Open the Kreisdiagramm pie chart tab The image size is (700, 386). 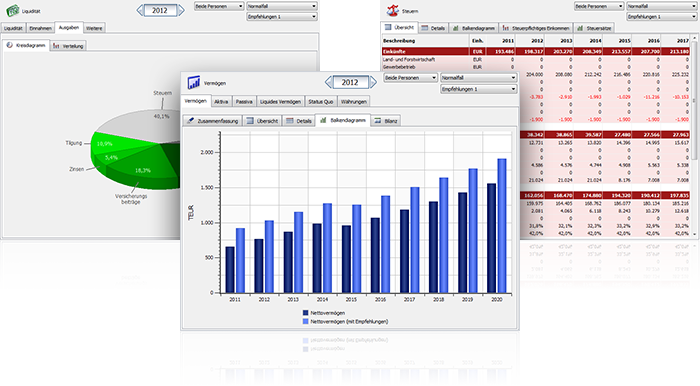(25, 46)
